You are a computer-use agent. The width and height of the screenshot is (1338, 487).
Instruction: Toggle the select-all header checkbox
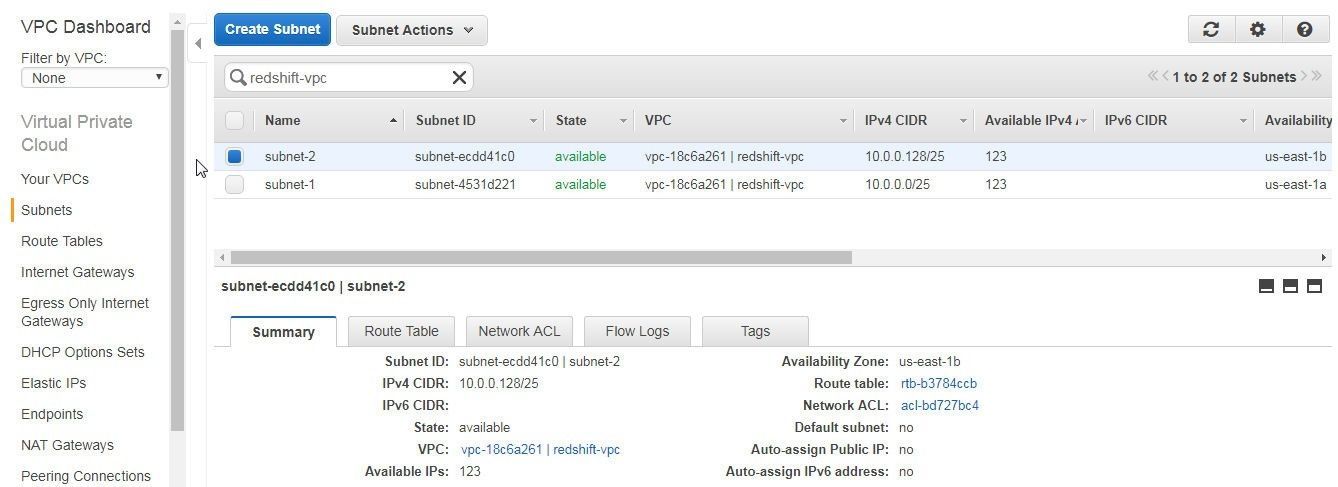(x=234, y=120)
